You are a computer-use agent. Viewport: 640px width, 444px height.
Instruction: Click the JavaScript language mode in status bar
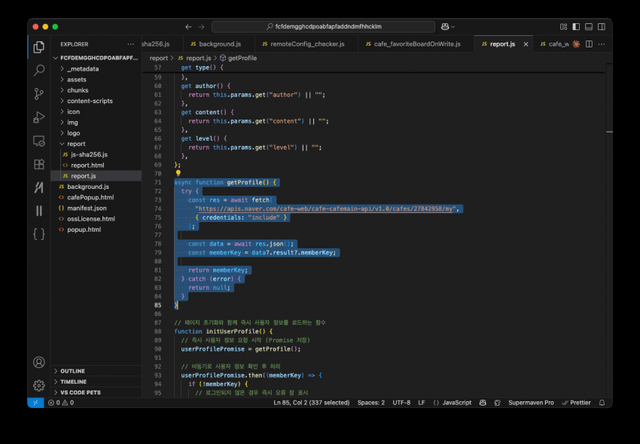[x=455, y=402]
